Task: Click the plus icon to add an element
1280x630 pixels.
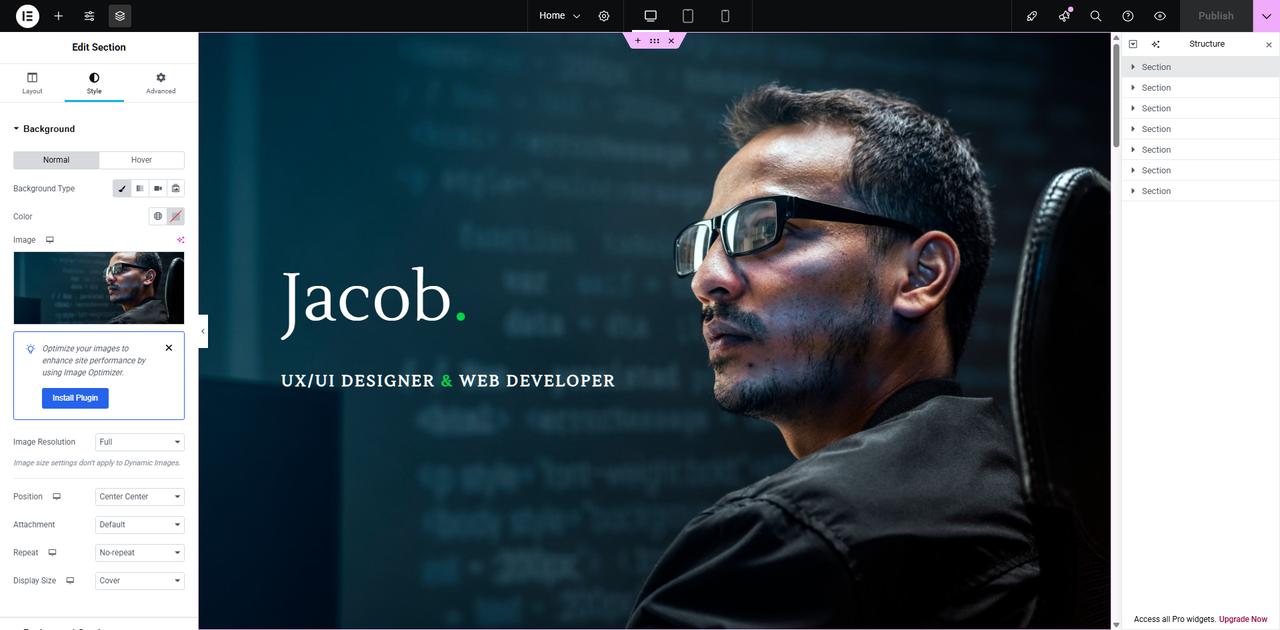Action: [x=59, y=16]
